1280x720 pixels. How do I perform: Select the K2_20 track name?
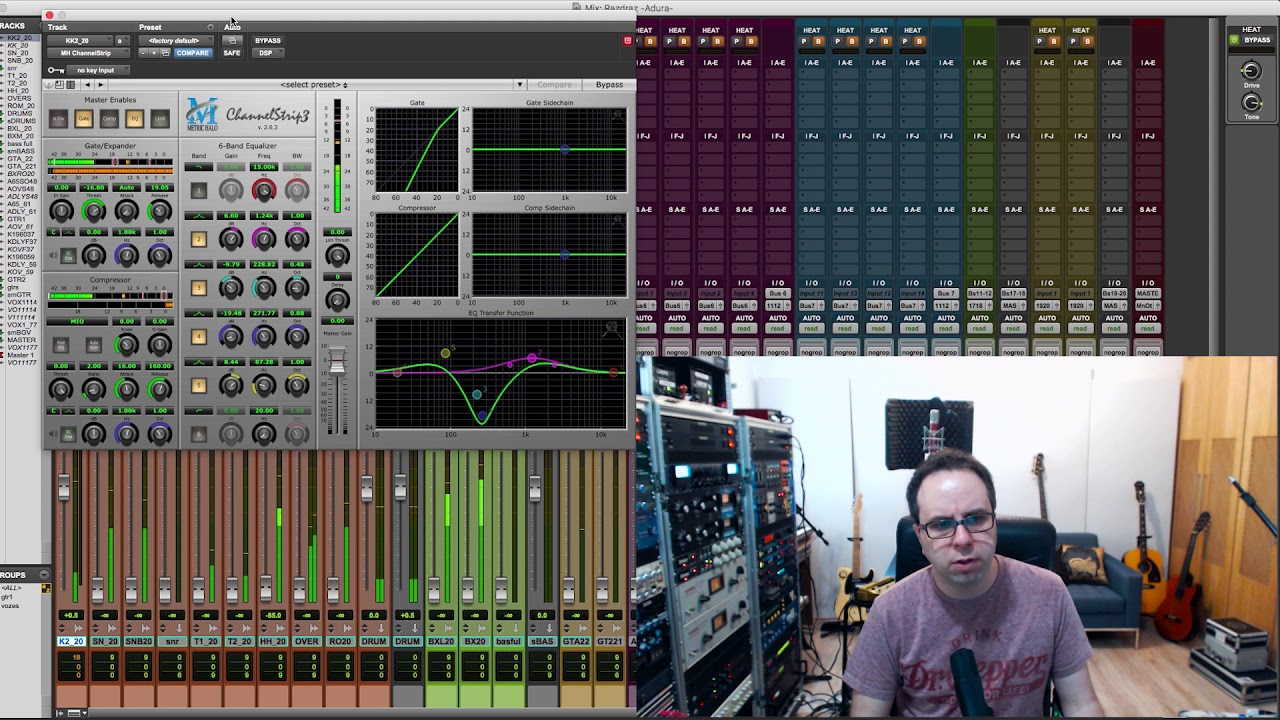click(x=71, y=642)
